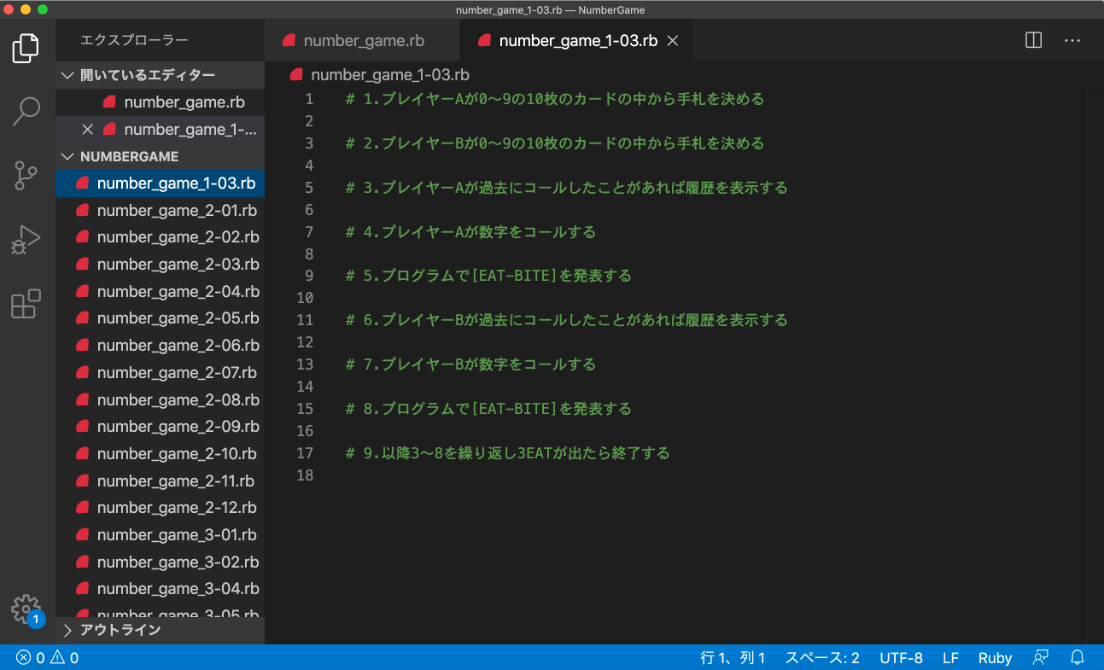Click line number 18 in gutter
The image size is (1104, 670).
pos(305,475)
